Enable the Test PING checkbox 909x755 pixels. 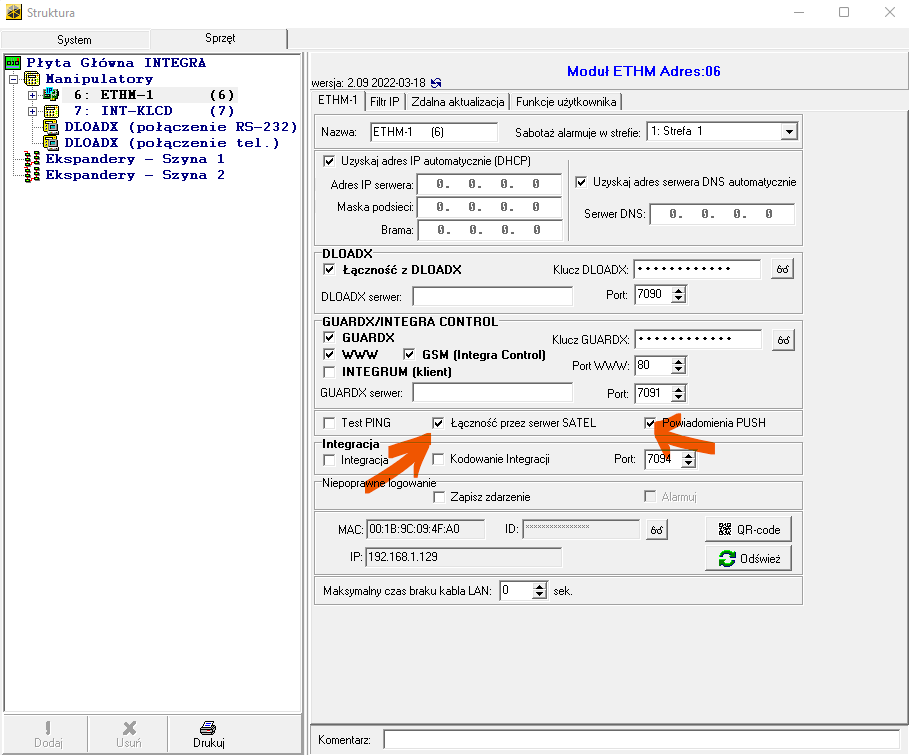click(329, 423)
